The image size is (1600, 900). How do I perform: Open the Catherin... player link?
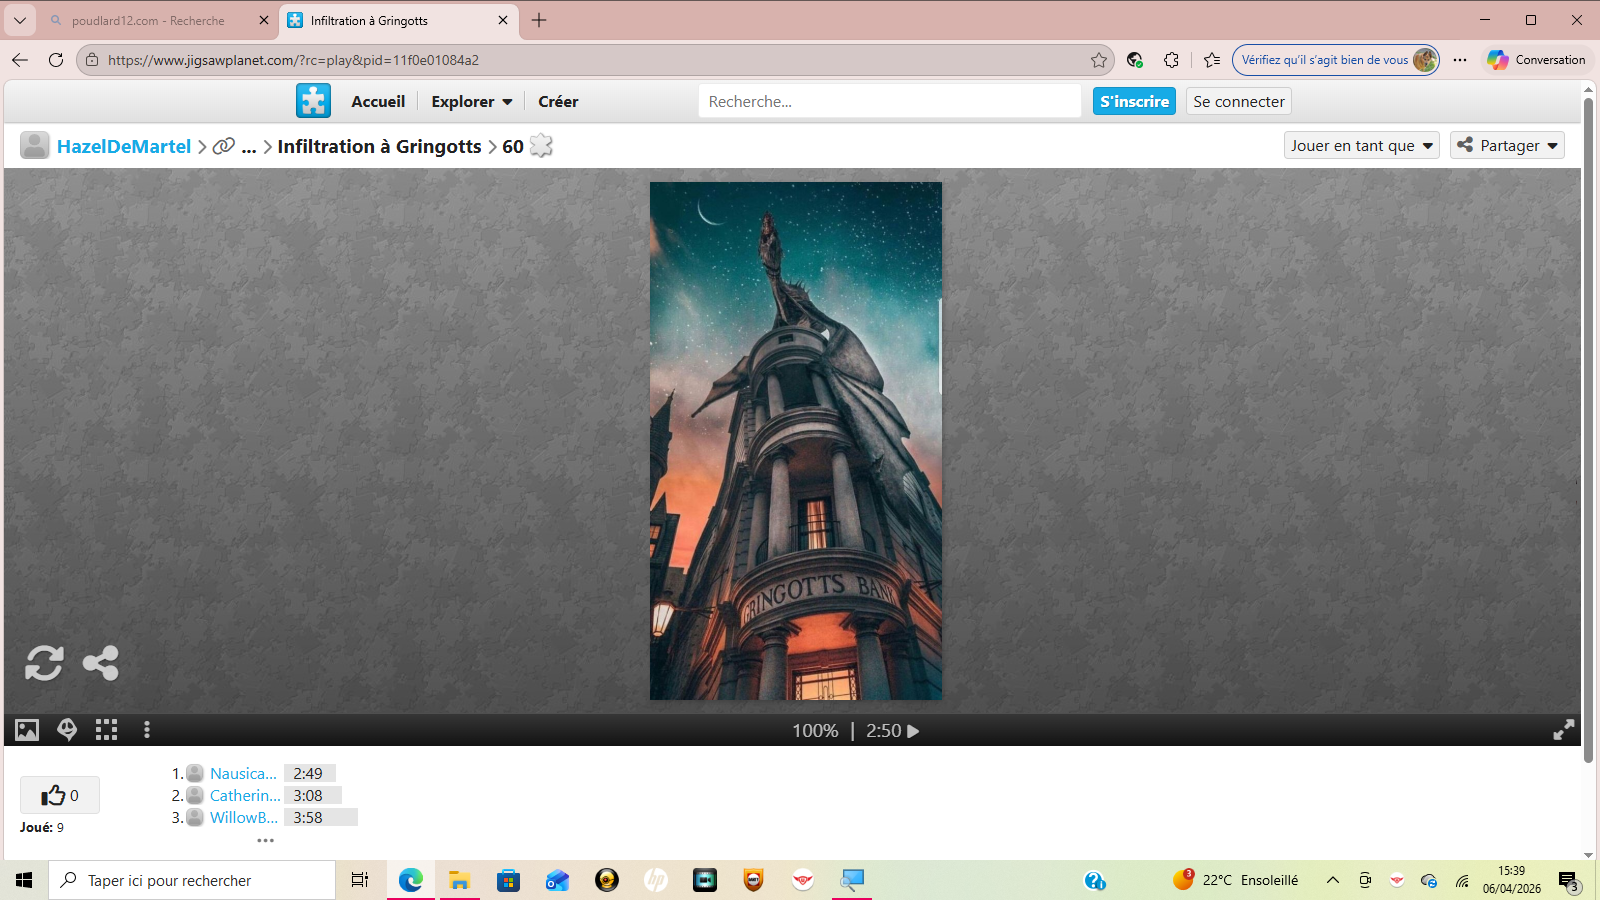tap(245, 795)
